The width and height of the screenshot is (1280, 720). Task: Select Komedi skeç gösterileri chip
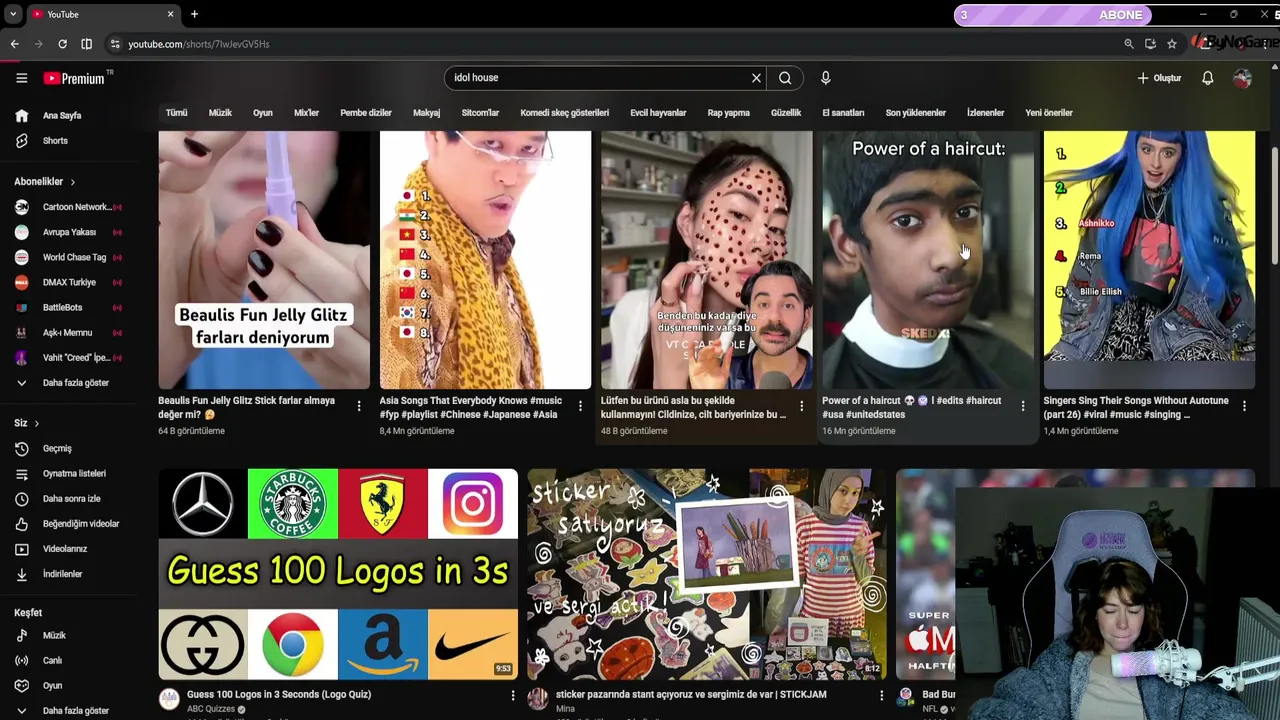coord(564,113)
